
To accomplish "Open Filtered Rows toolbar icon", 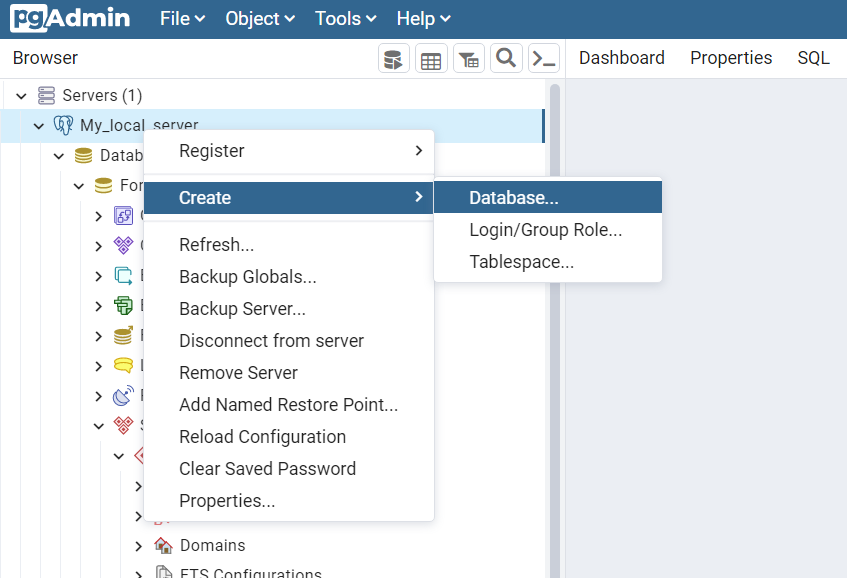I will [468, 59].
